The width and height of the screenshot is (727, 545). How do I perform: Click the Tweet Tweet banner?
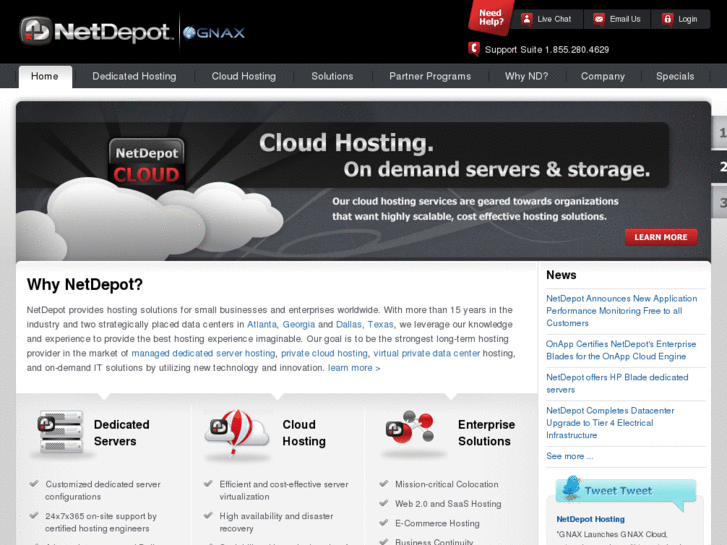(x=625, y=491)
